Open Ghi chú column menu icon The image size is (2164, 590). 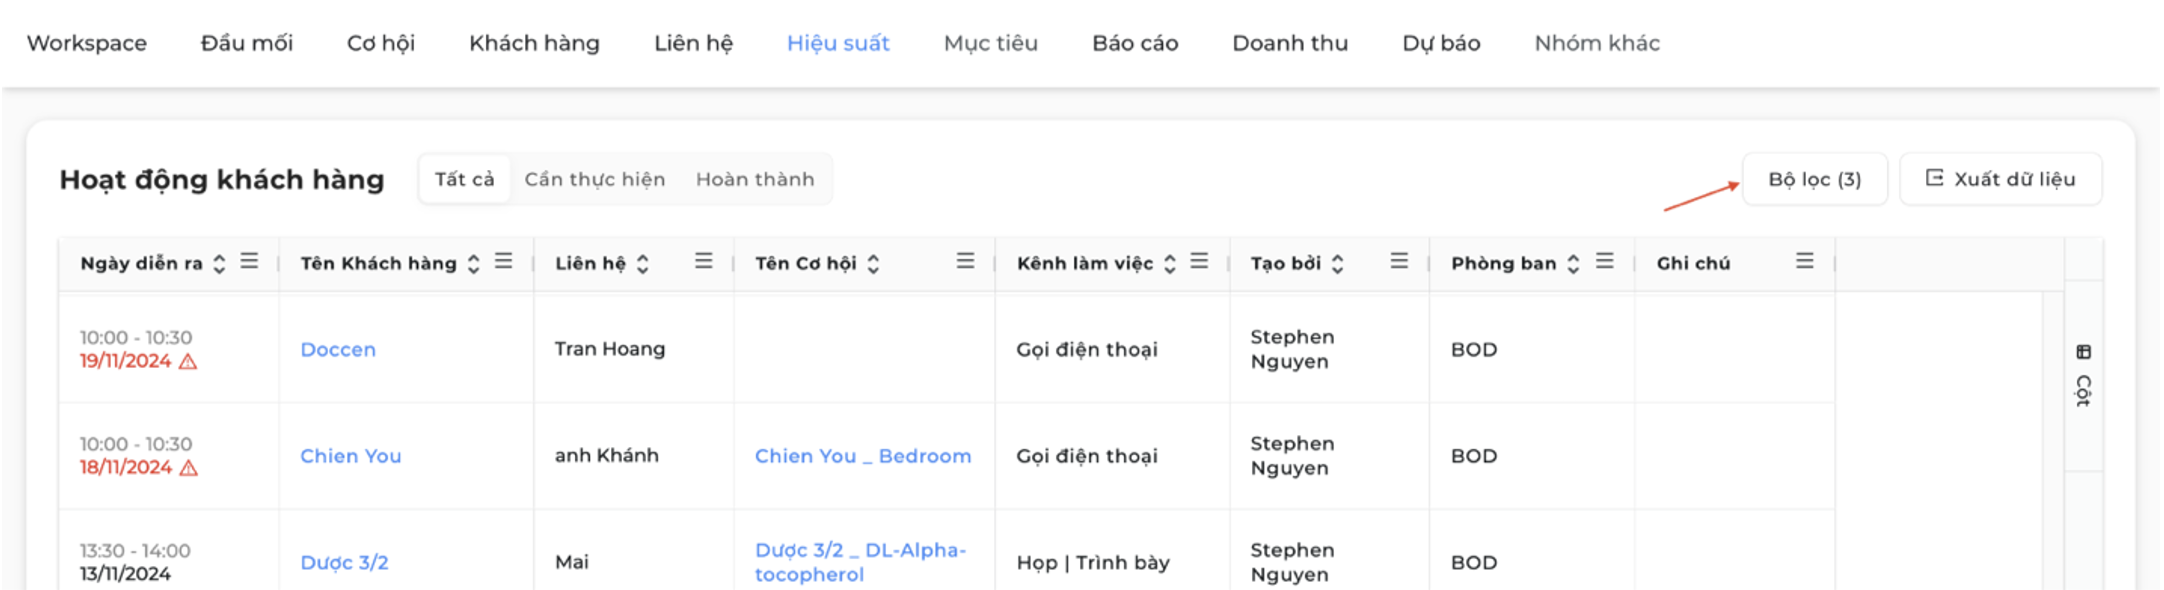tap(1805, 261)
